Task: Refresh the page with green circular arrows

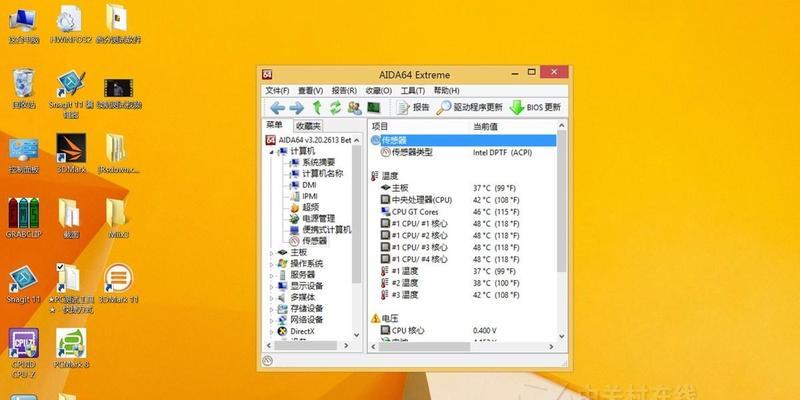Action: 335,108
